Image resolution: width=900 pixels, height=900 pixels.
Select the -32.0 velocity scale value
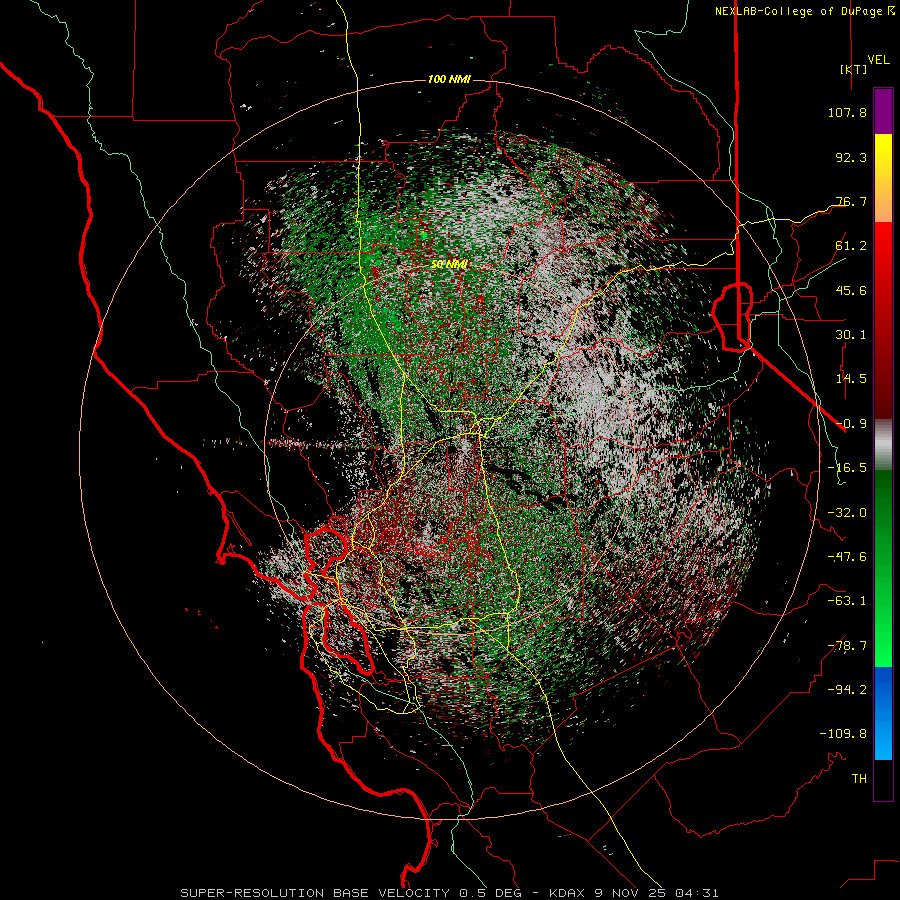click(x=847, y=513)
